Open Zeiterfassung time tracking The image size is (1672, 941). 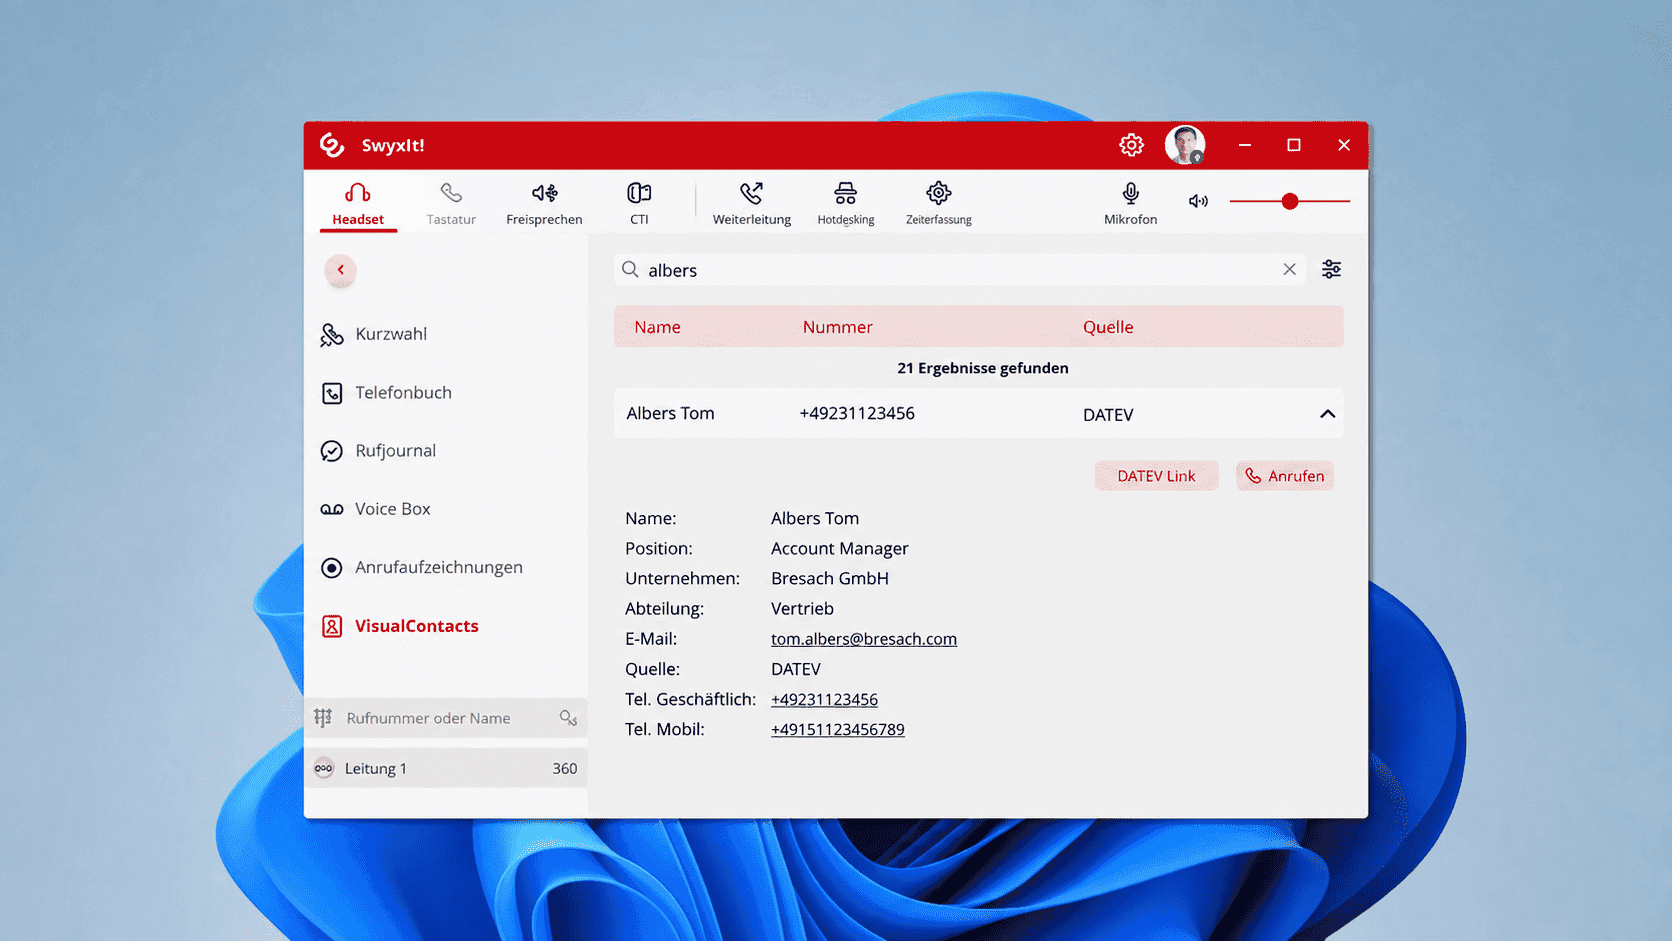click(938, 204)
